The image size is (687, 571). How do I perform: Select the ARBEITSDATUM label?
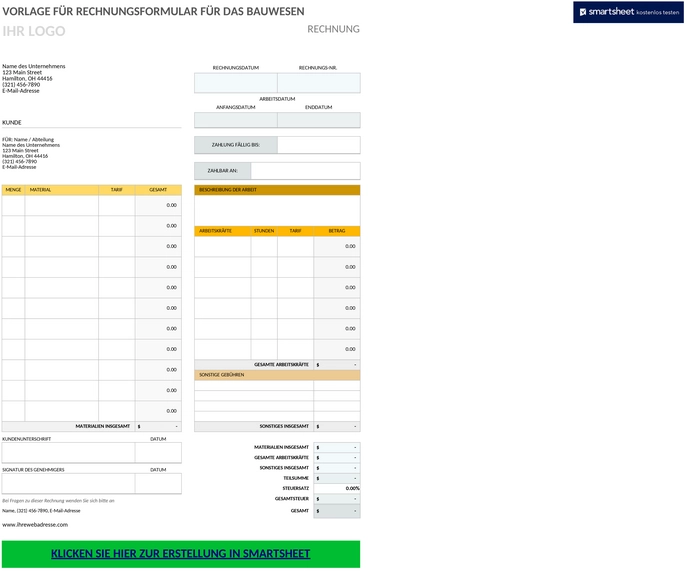pos(277,99)
